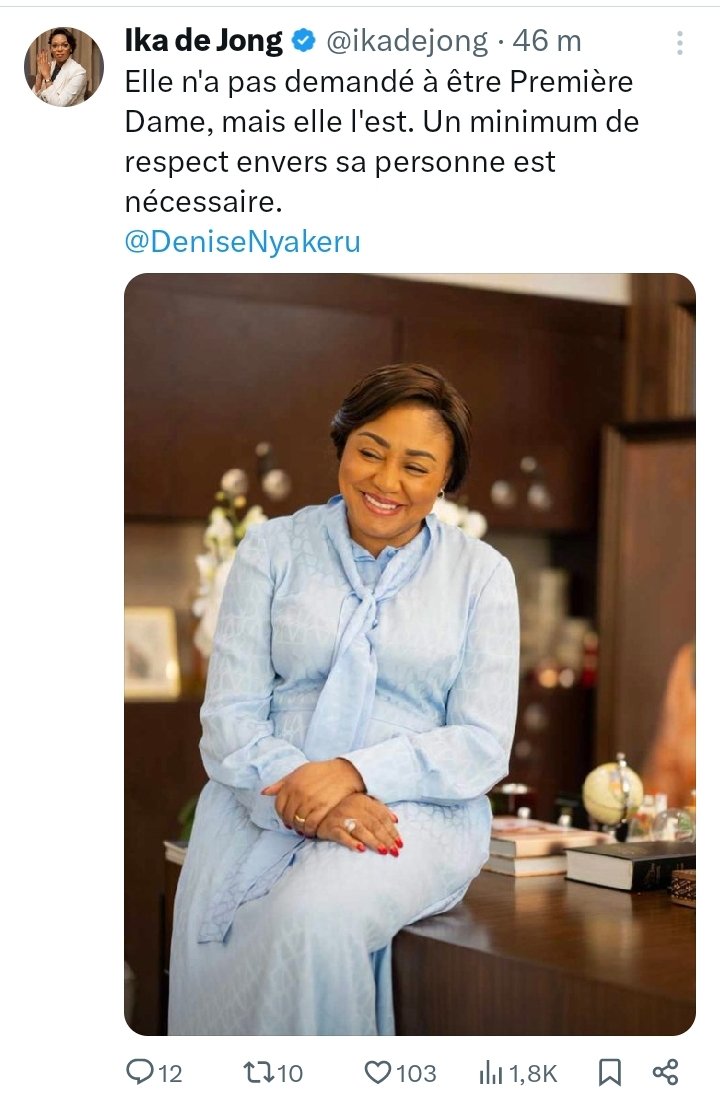Click the 1,8K views count
The width and height of the screenshot is (720, 1106).
point(533,1074)
